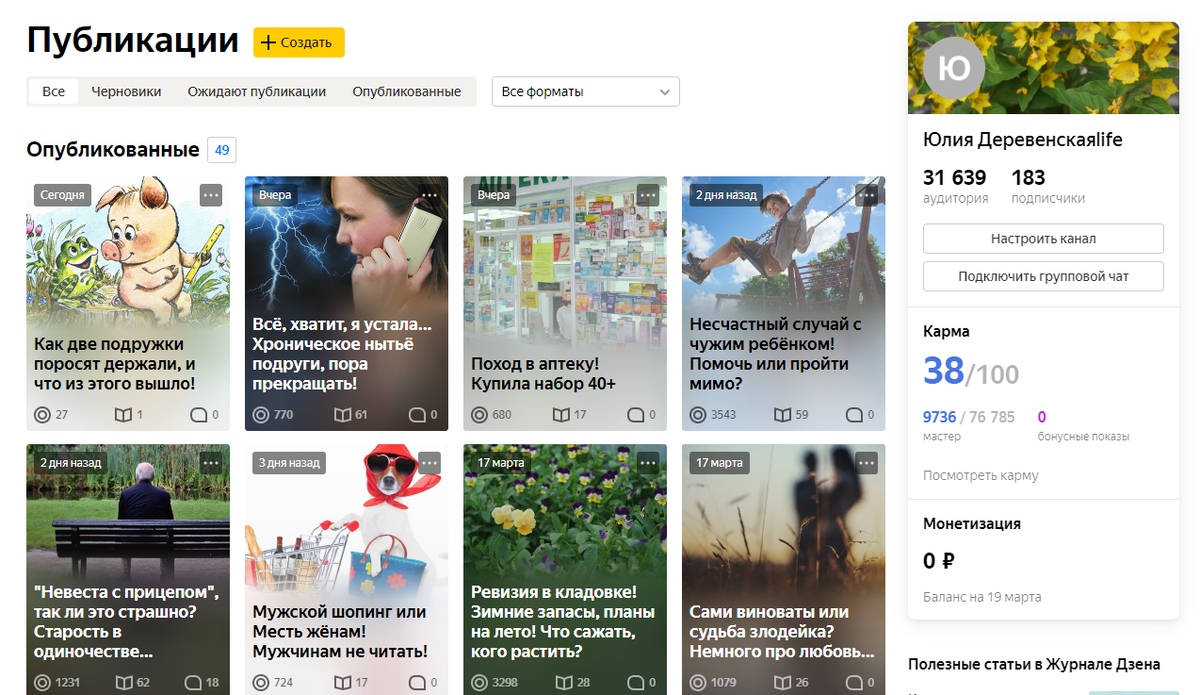Click views icon showing 3543 on swing card
1200x695 pixels.
(698, 415)
